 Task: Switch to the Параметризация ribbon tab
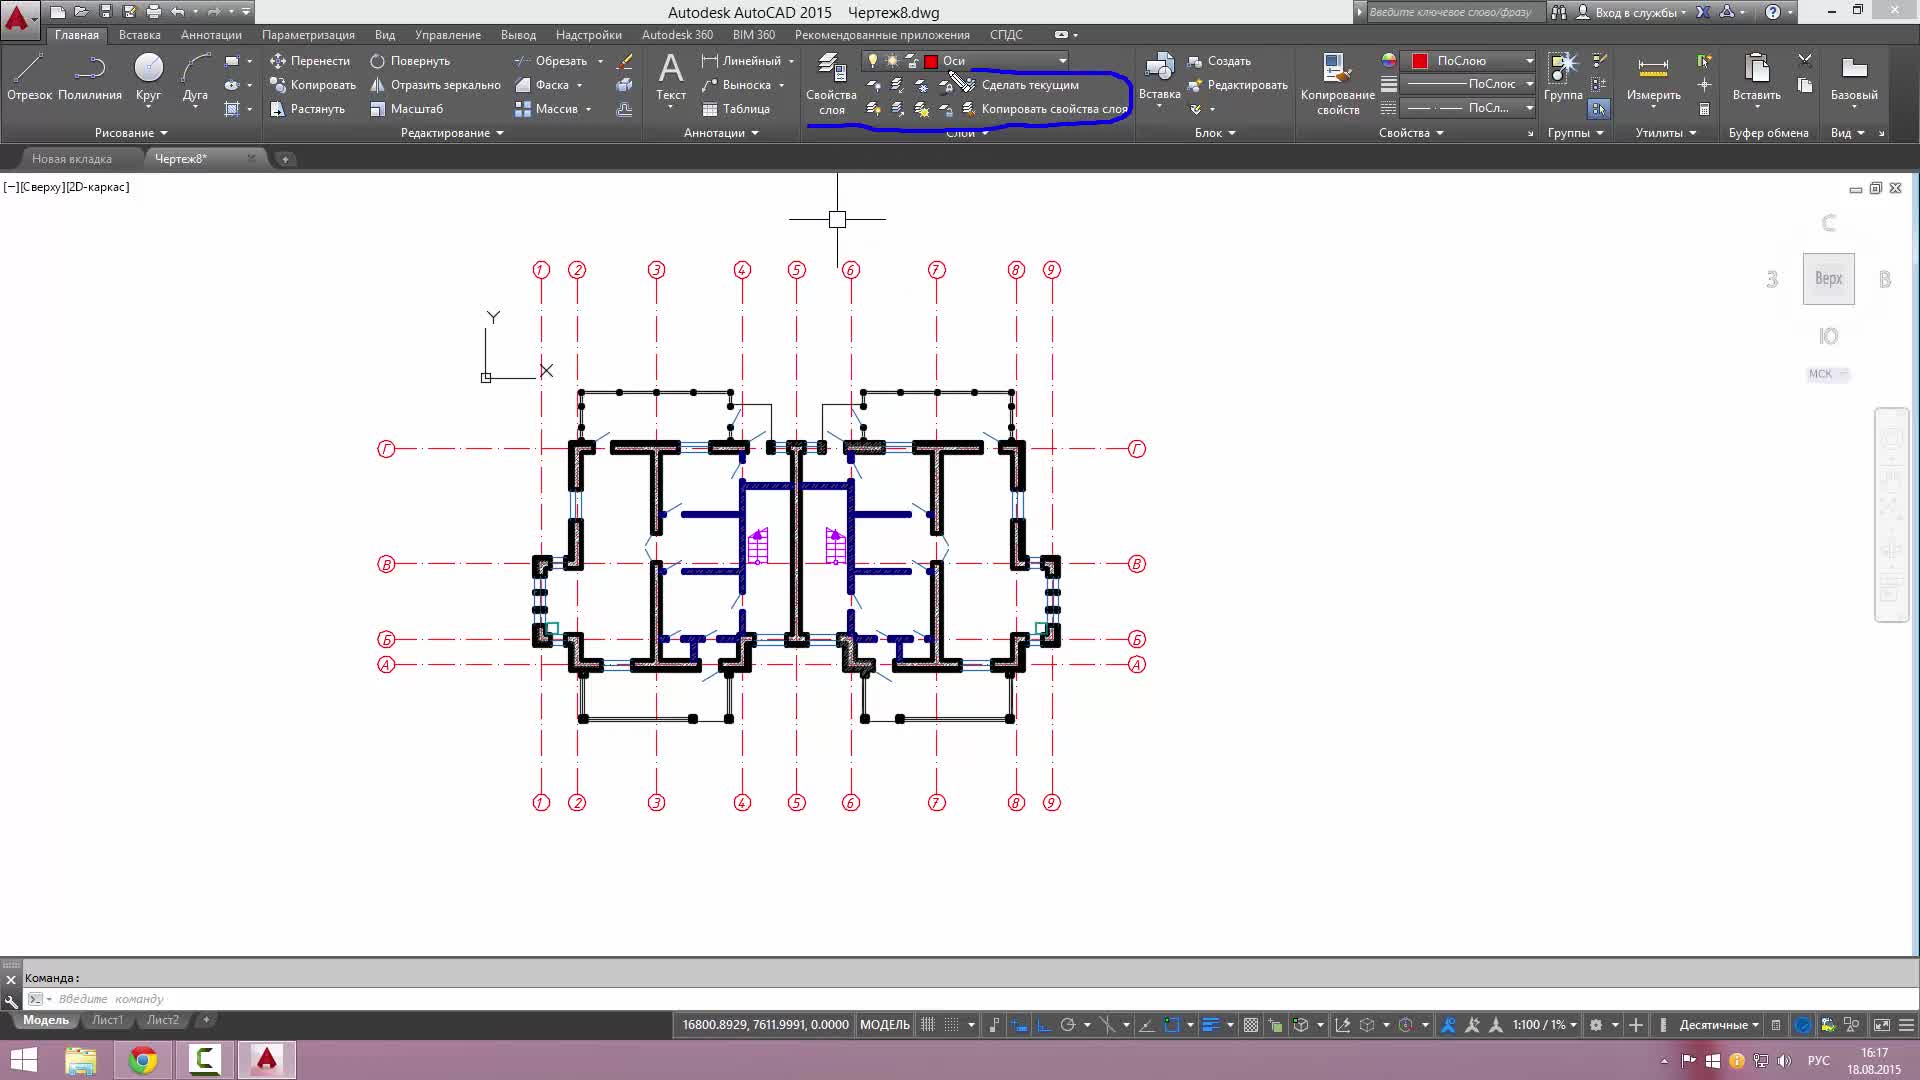308,35
